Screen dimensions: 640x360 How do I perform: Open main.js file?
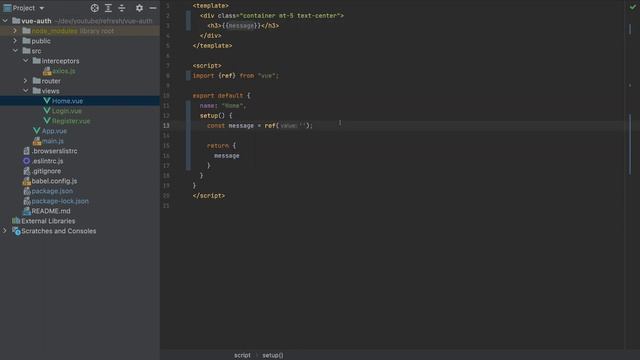(x=53, y=141)
